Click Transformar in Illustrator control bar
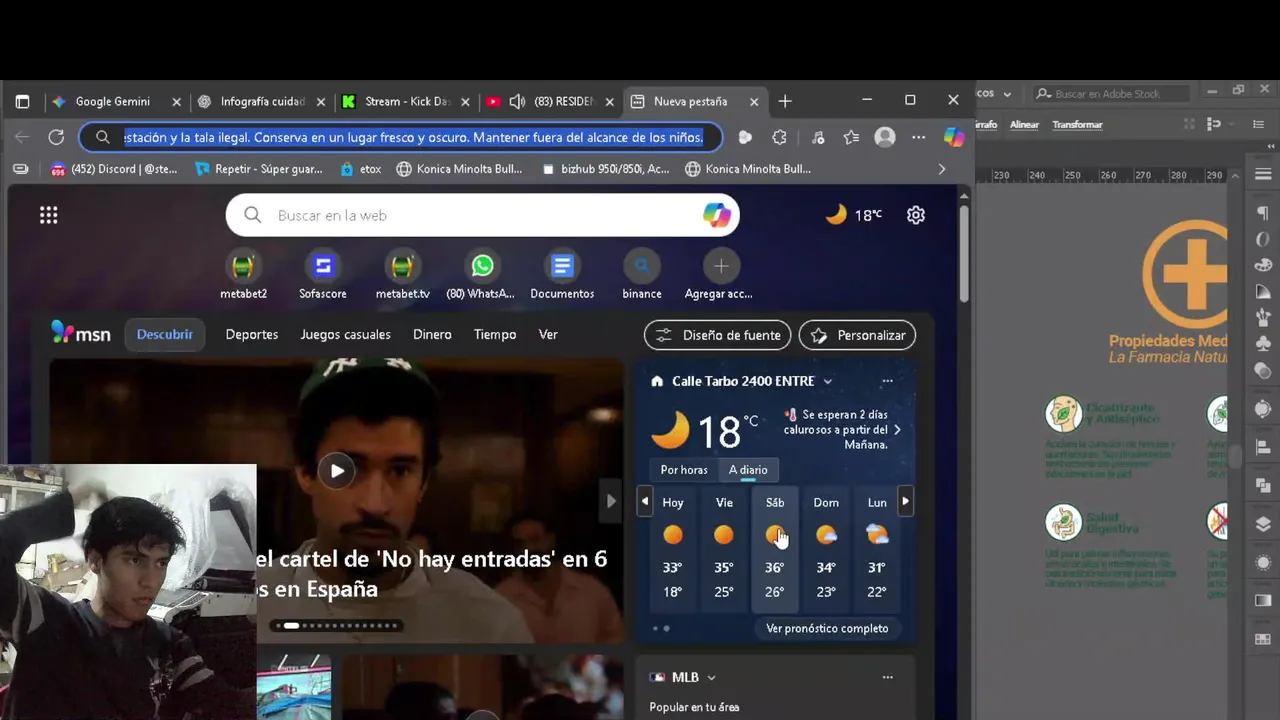 click(x=1077, y=125)
